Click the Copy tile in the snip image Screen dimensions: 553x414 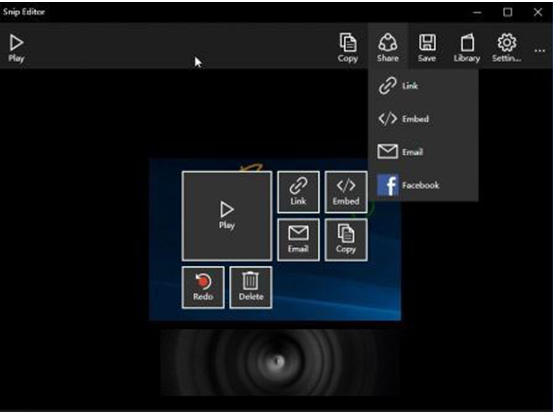click(346, 240)
